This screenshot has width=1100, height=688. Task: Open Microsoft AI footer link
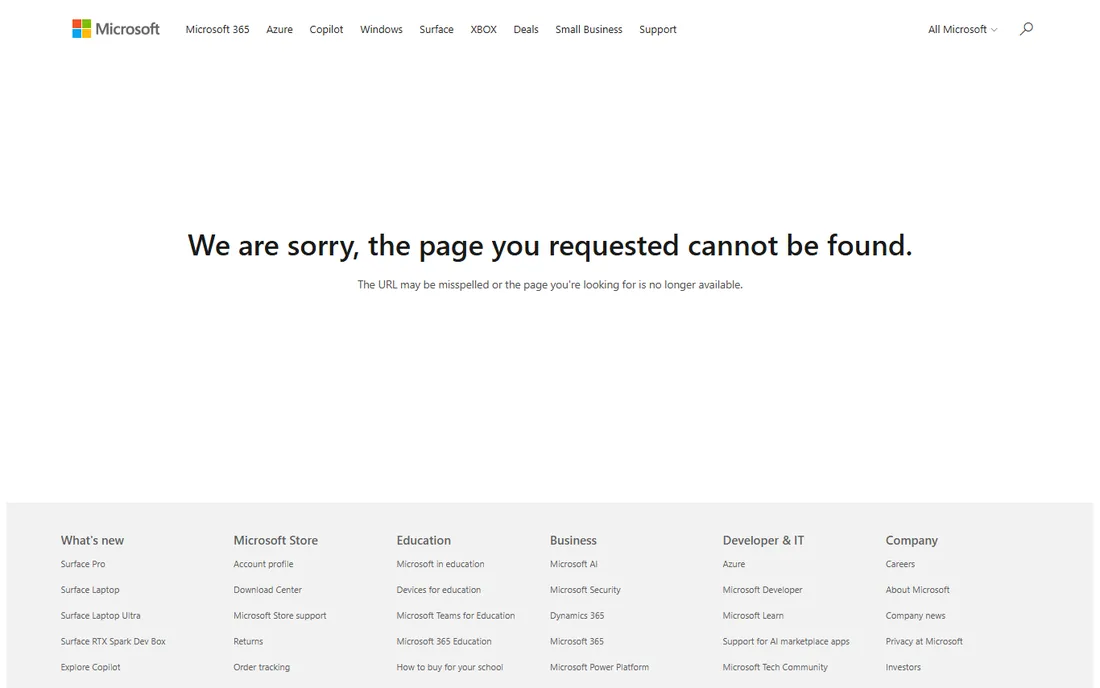pos(573,564)
